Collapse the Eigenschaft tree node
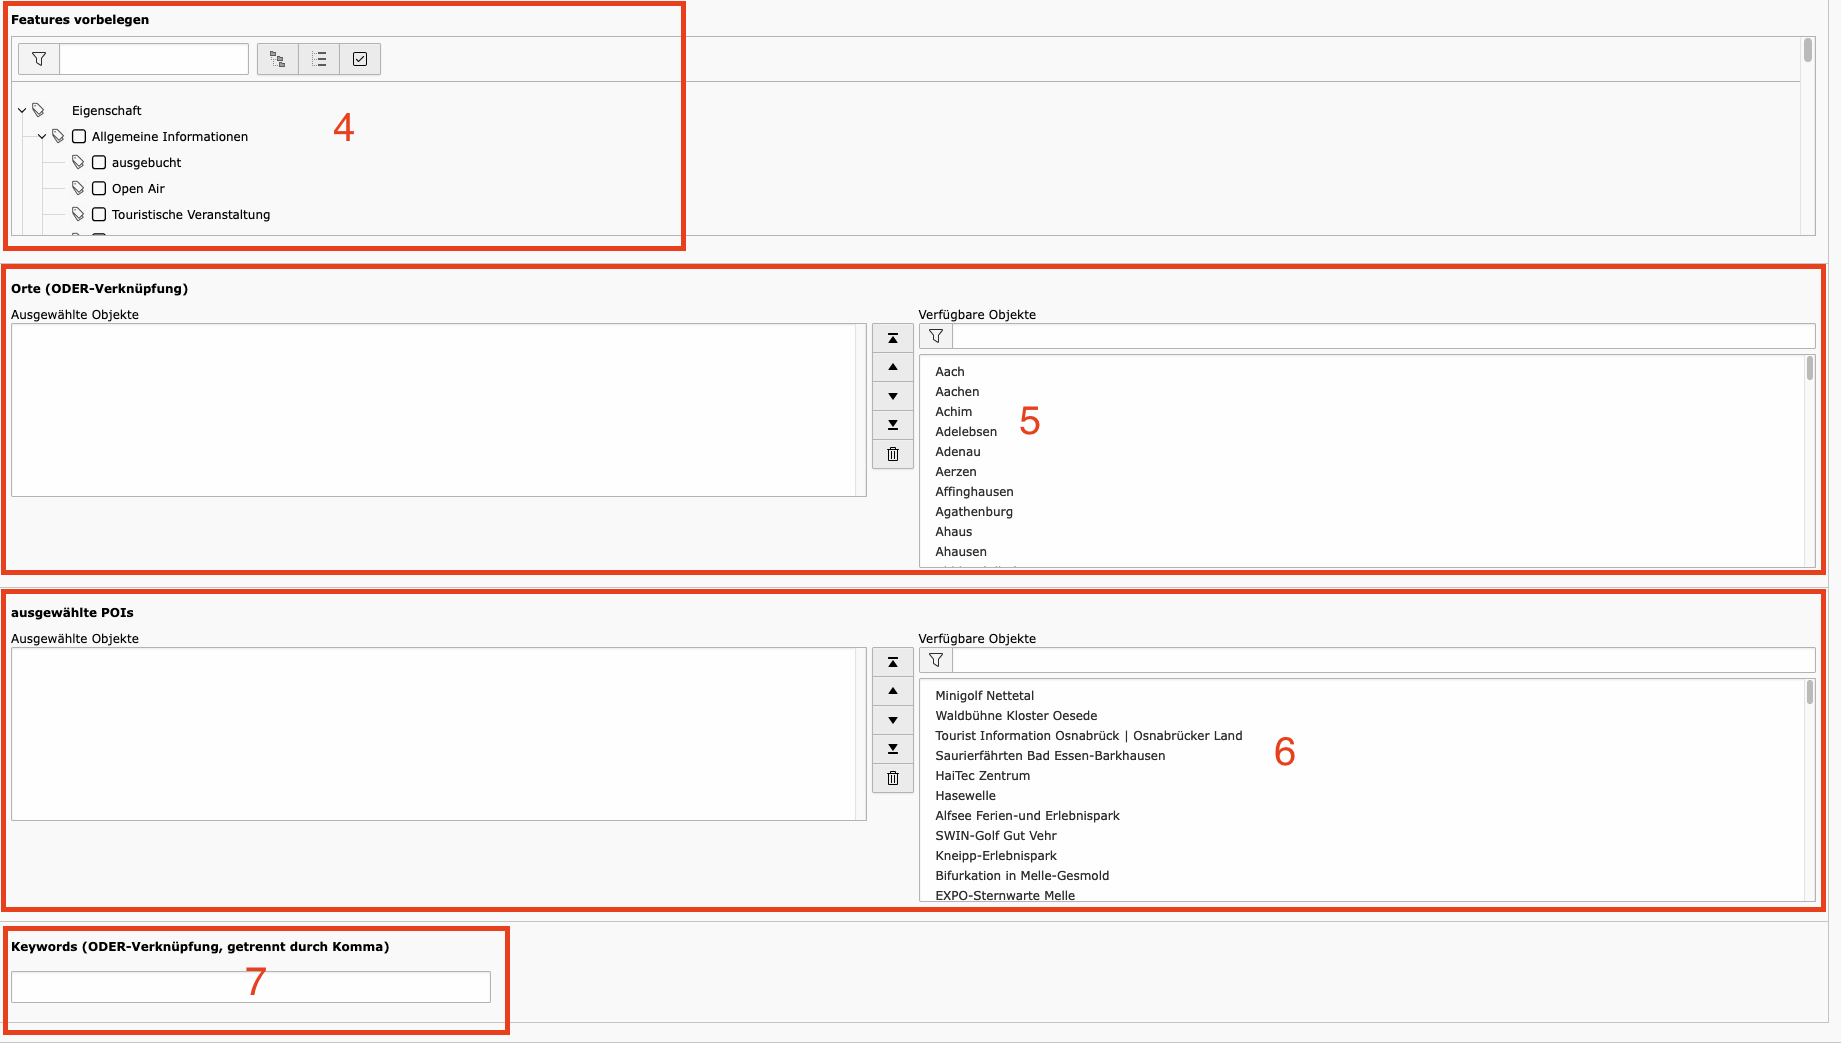This screenshot has width=1841, height=1046. (22, 111)
